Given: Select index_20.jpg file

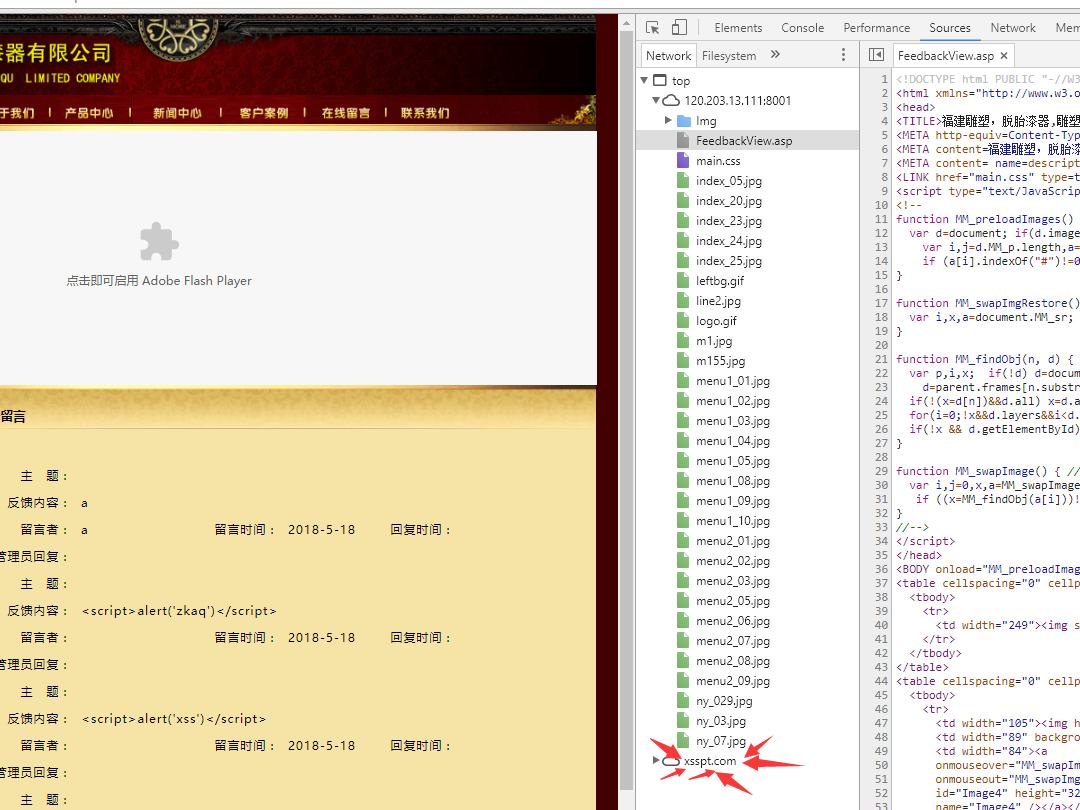Looking at the screenshot, I should pyautogui.click(x=729, y=200).
